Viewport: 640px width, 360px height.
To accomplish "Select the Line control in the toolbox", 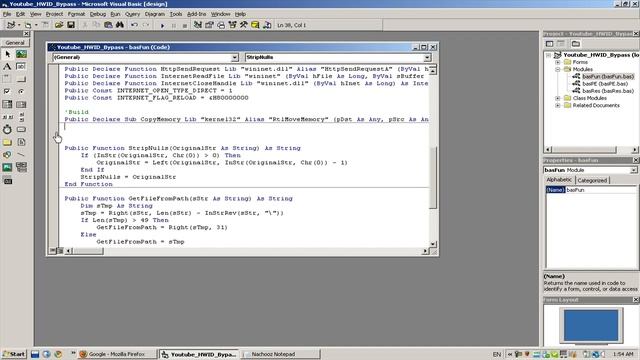I will coord(21,155).
